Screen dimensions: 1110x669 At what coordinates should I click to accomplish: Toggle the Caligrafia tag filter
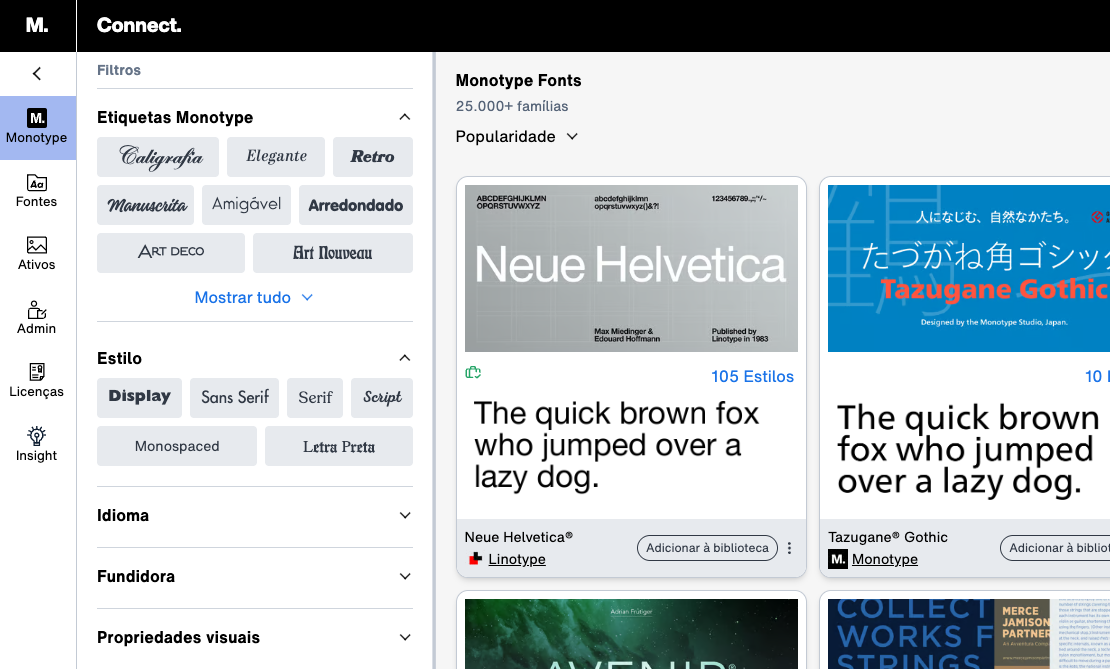[161, 157]
